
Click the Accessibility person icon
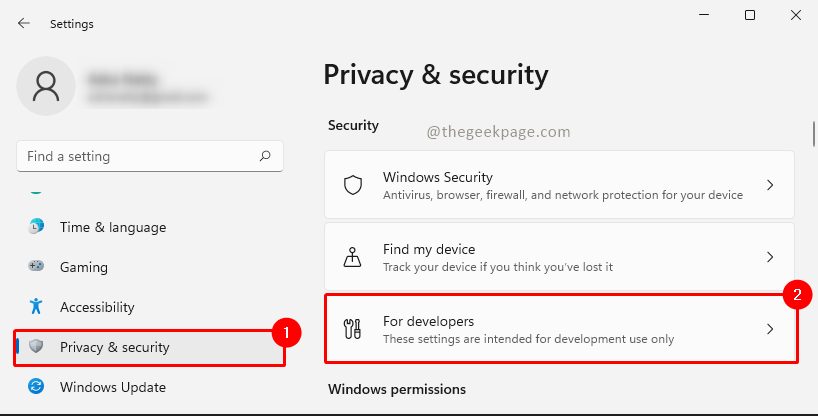pyautogui.click(x=37, y=307)
